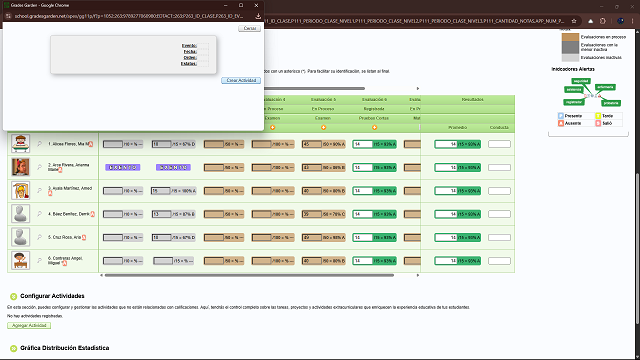640x360 pixels.
Task: Click red absent badge under Arce Rivera name
Action: point(60,170)
